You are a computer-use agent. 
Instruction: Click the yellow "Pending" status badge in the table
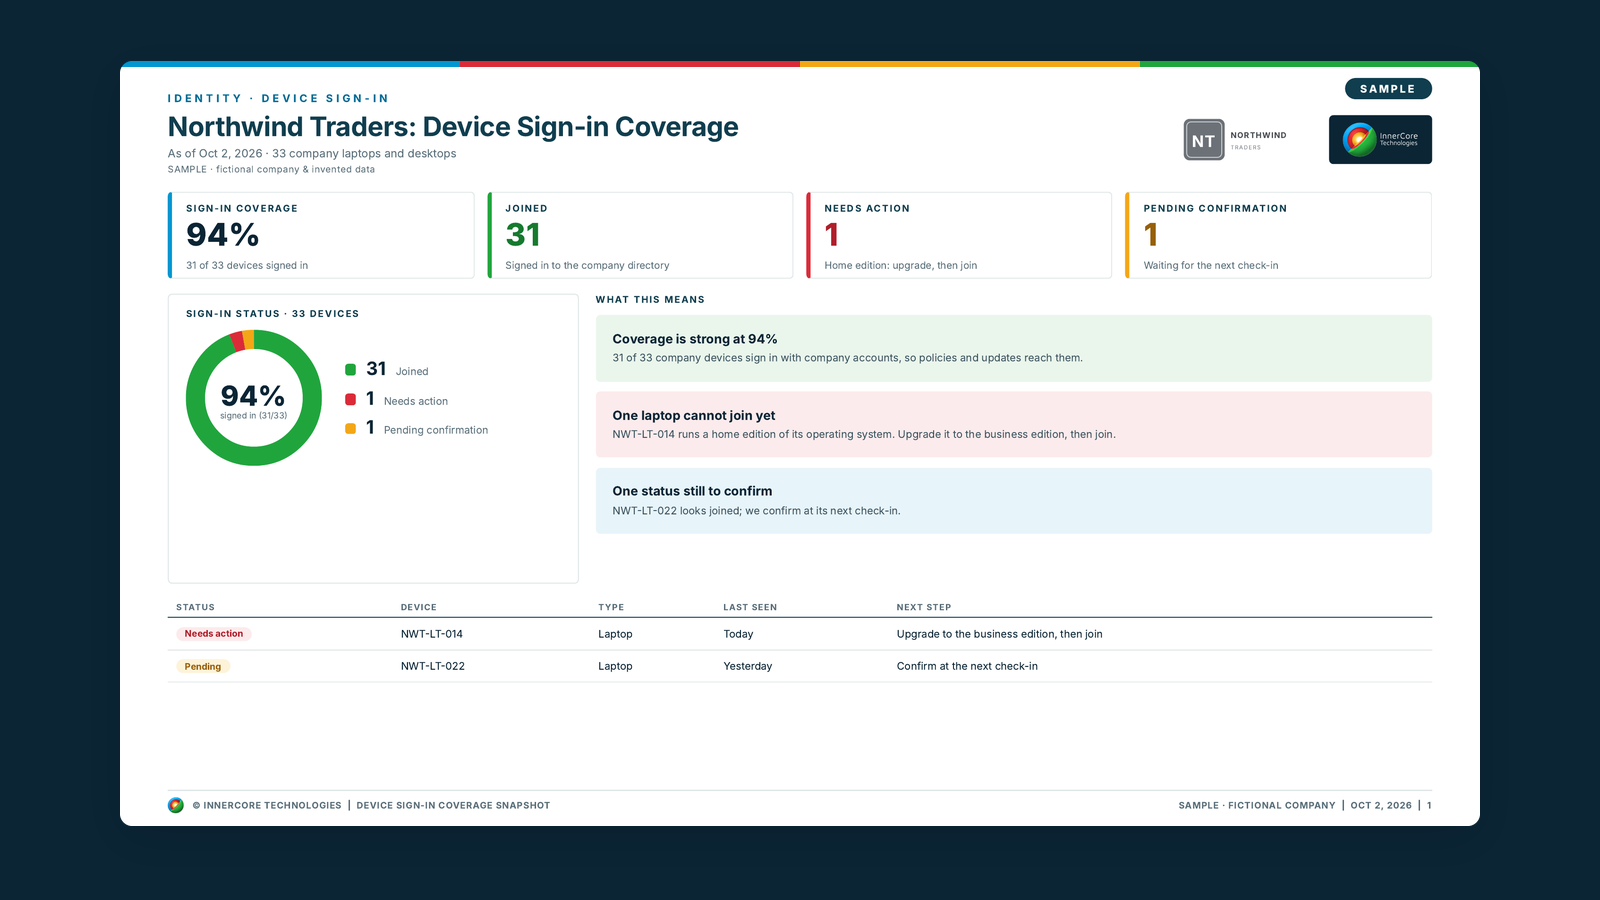point(203,666)
